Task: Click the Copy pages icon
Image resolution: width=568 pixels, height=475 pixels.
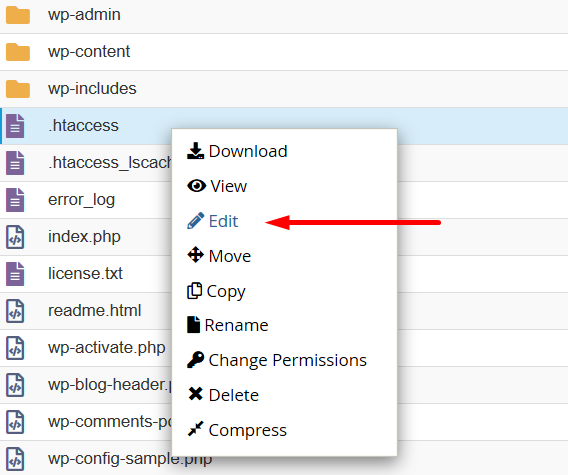Action: pyautogui.click(x=195, y=291)
